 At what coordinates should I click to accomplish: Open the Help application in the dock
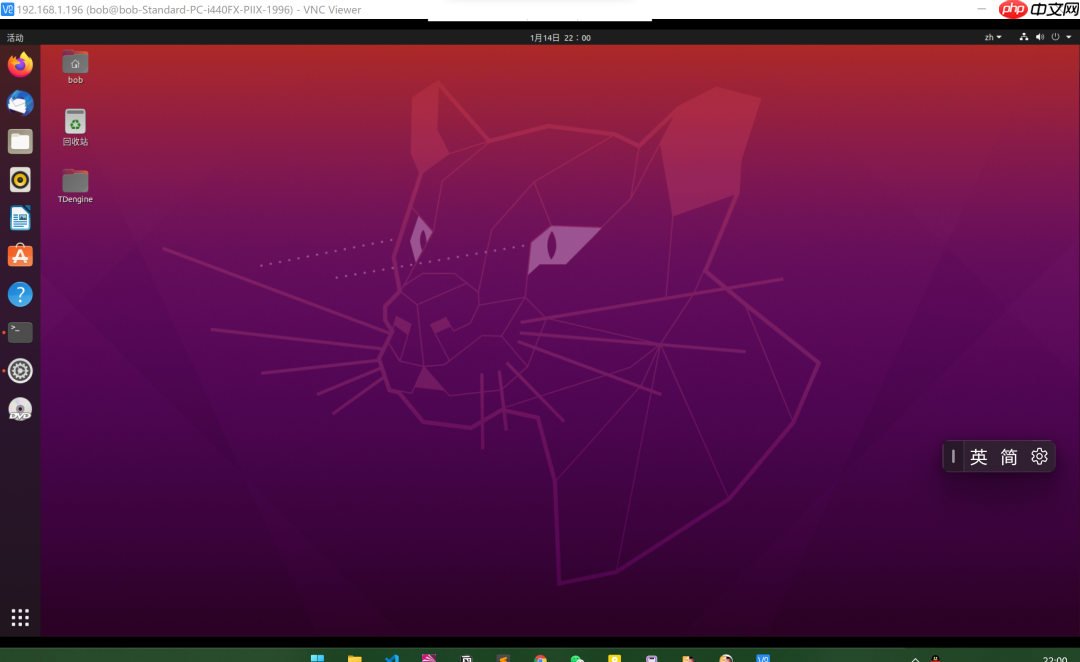click(20, 293)
